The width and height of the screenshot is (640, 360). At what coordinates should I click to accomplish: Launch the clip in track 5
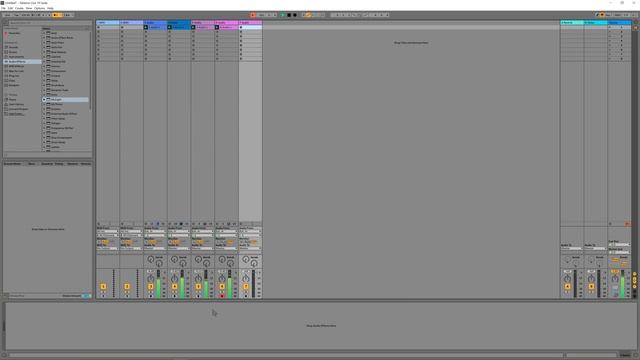(193, 27)
